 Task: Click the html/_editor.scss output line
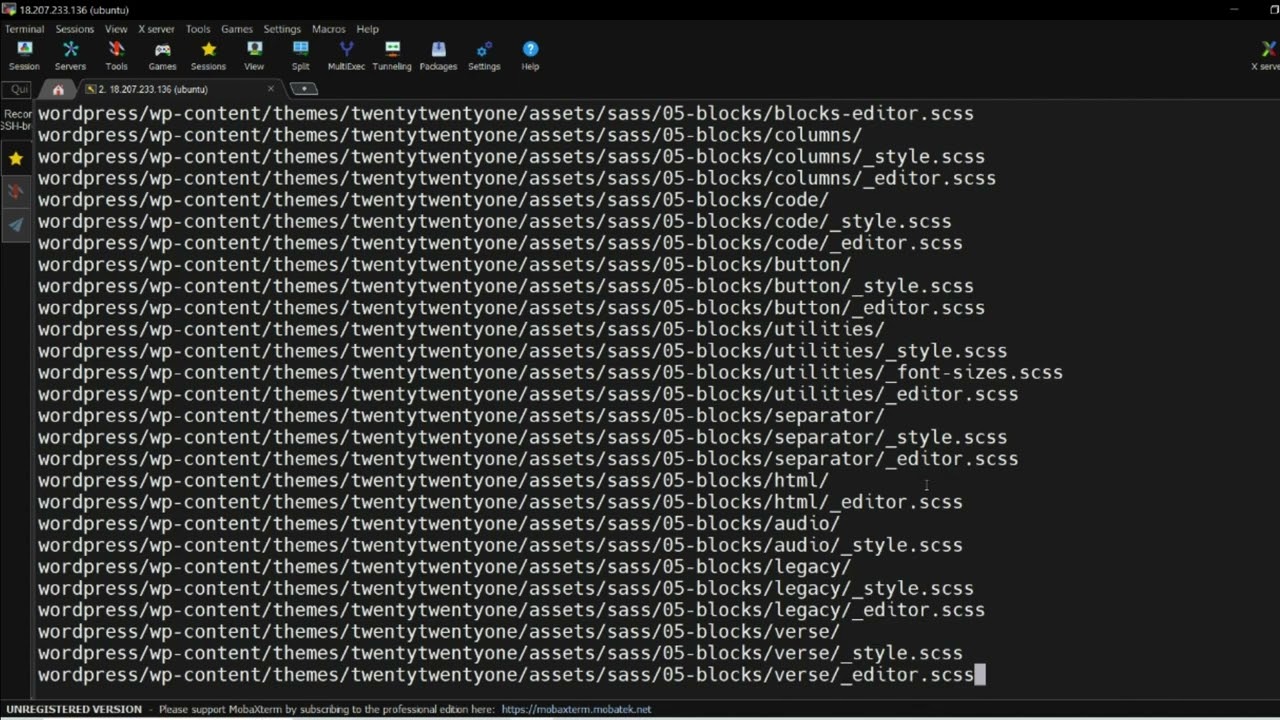coord(500,502)
